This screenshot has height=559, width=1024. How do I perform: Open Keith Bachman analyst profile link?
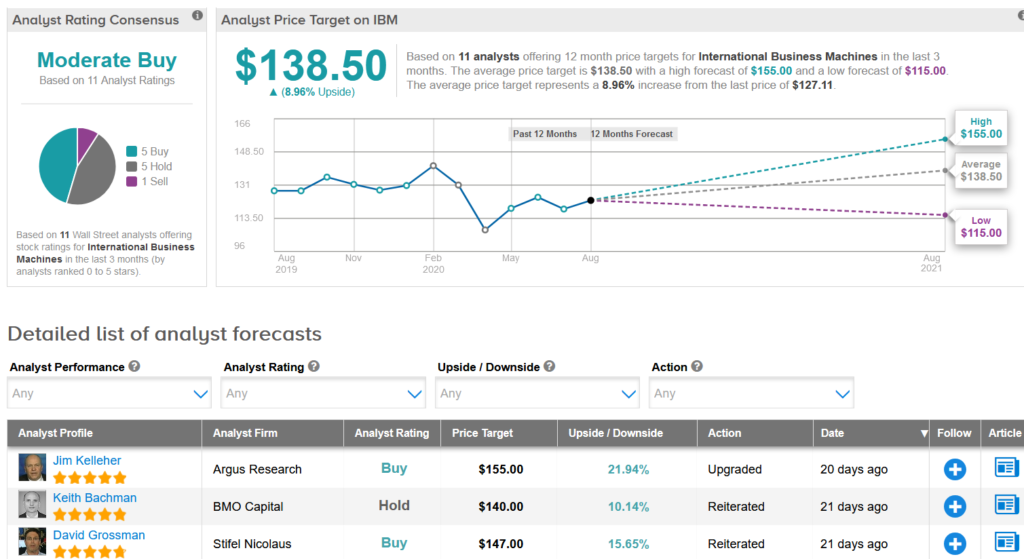coord(95,498)
